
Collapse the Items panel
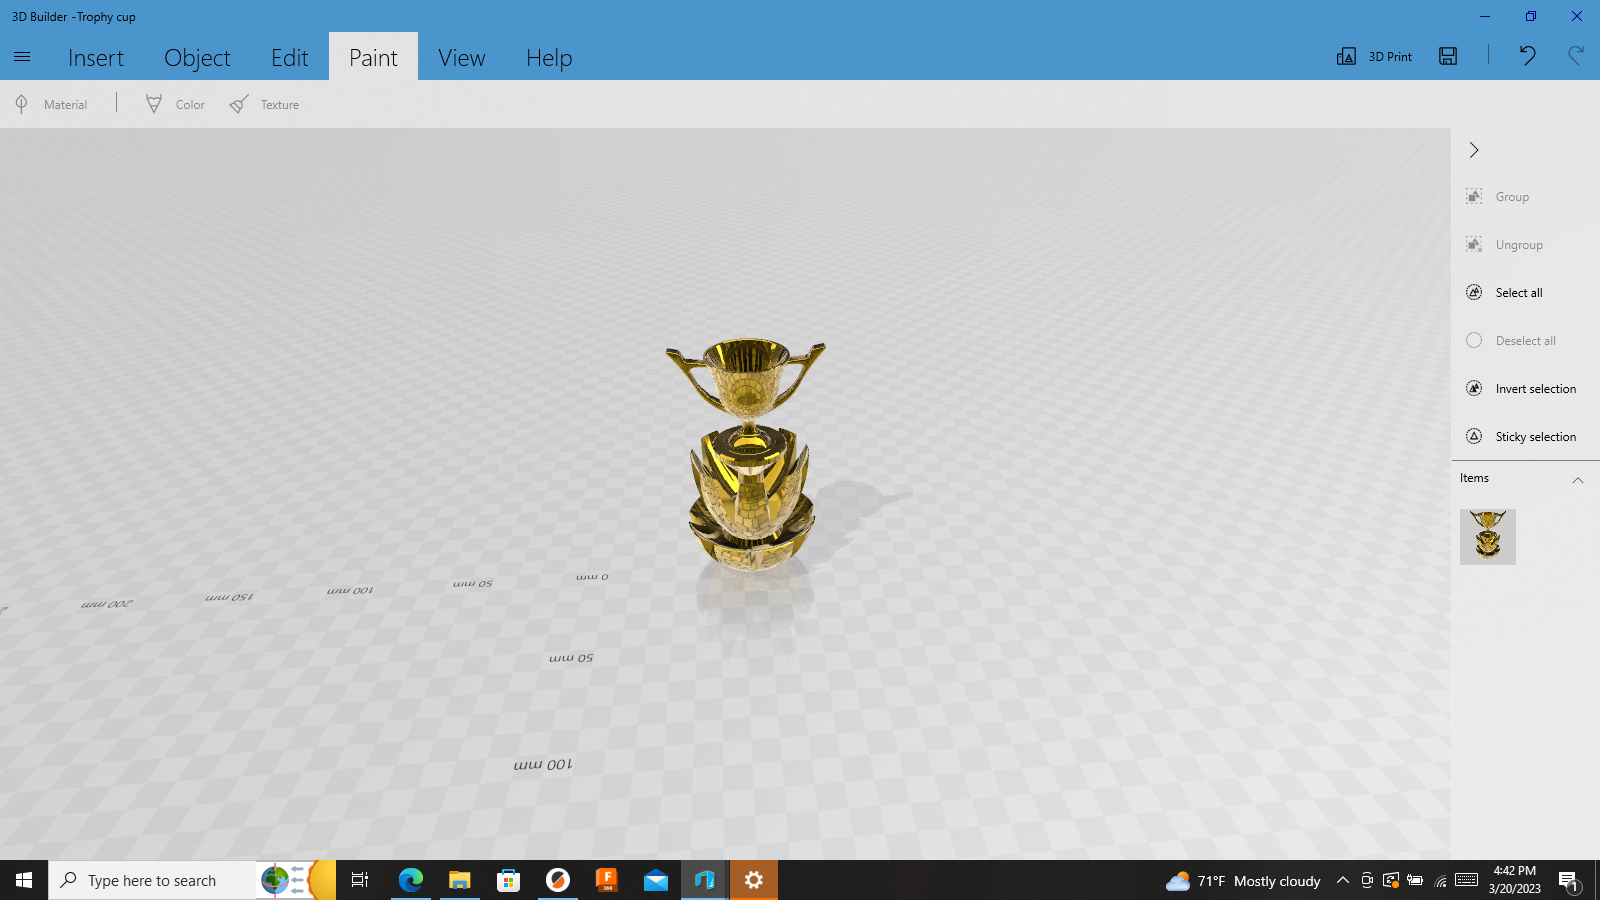pos(1578,480)
